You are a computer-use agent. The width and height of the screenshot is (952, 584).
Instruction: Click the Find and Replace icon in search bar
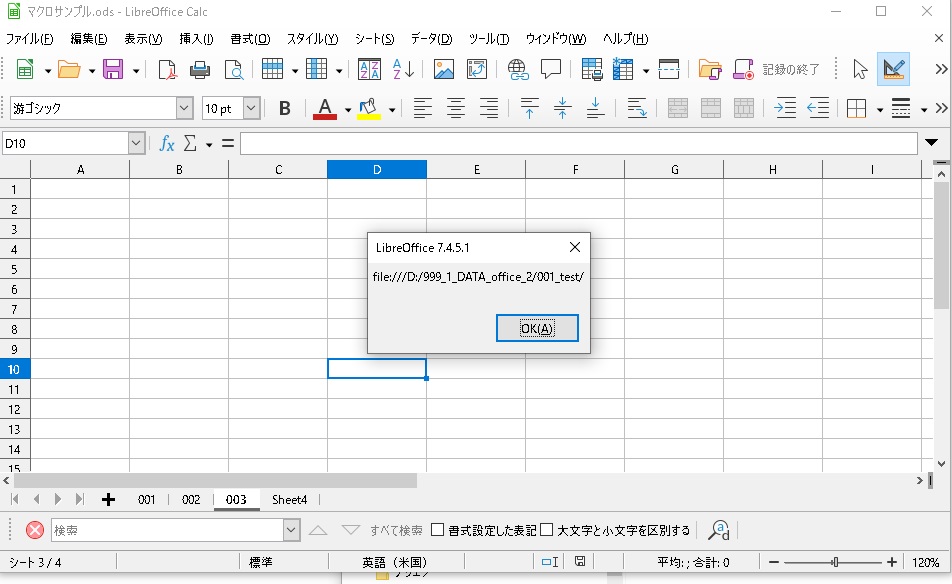[719, 530]
